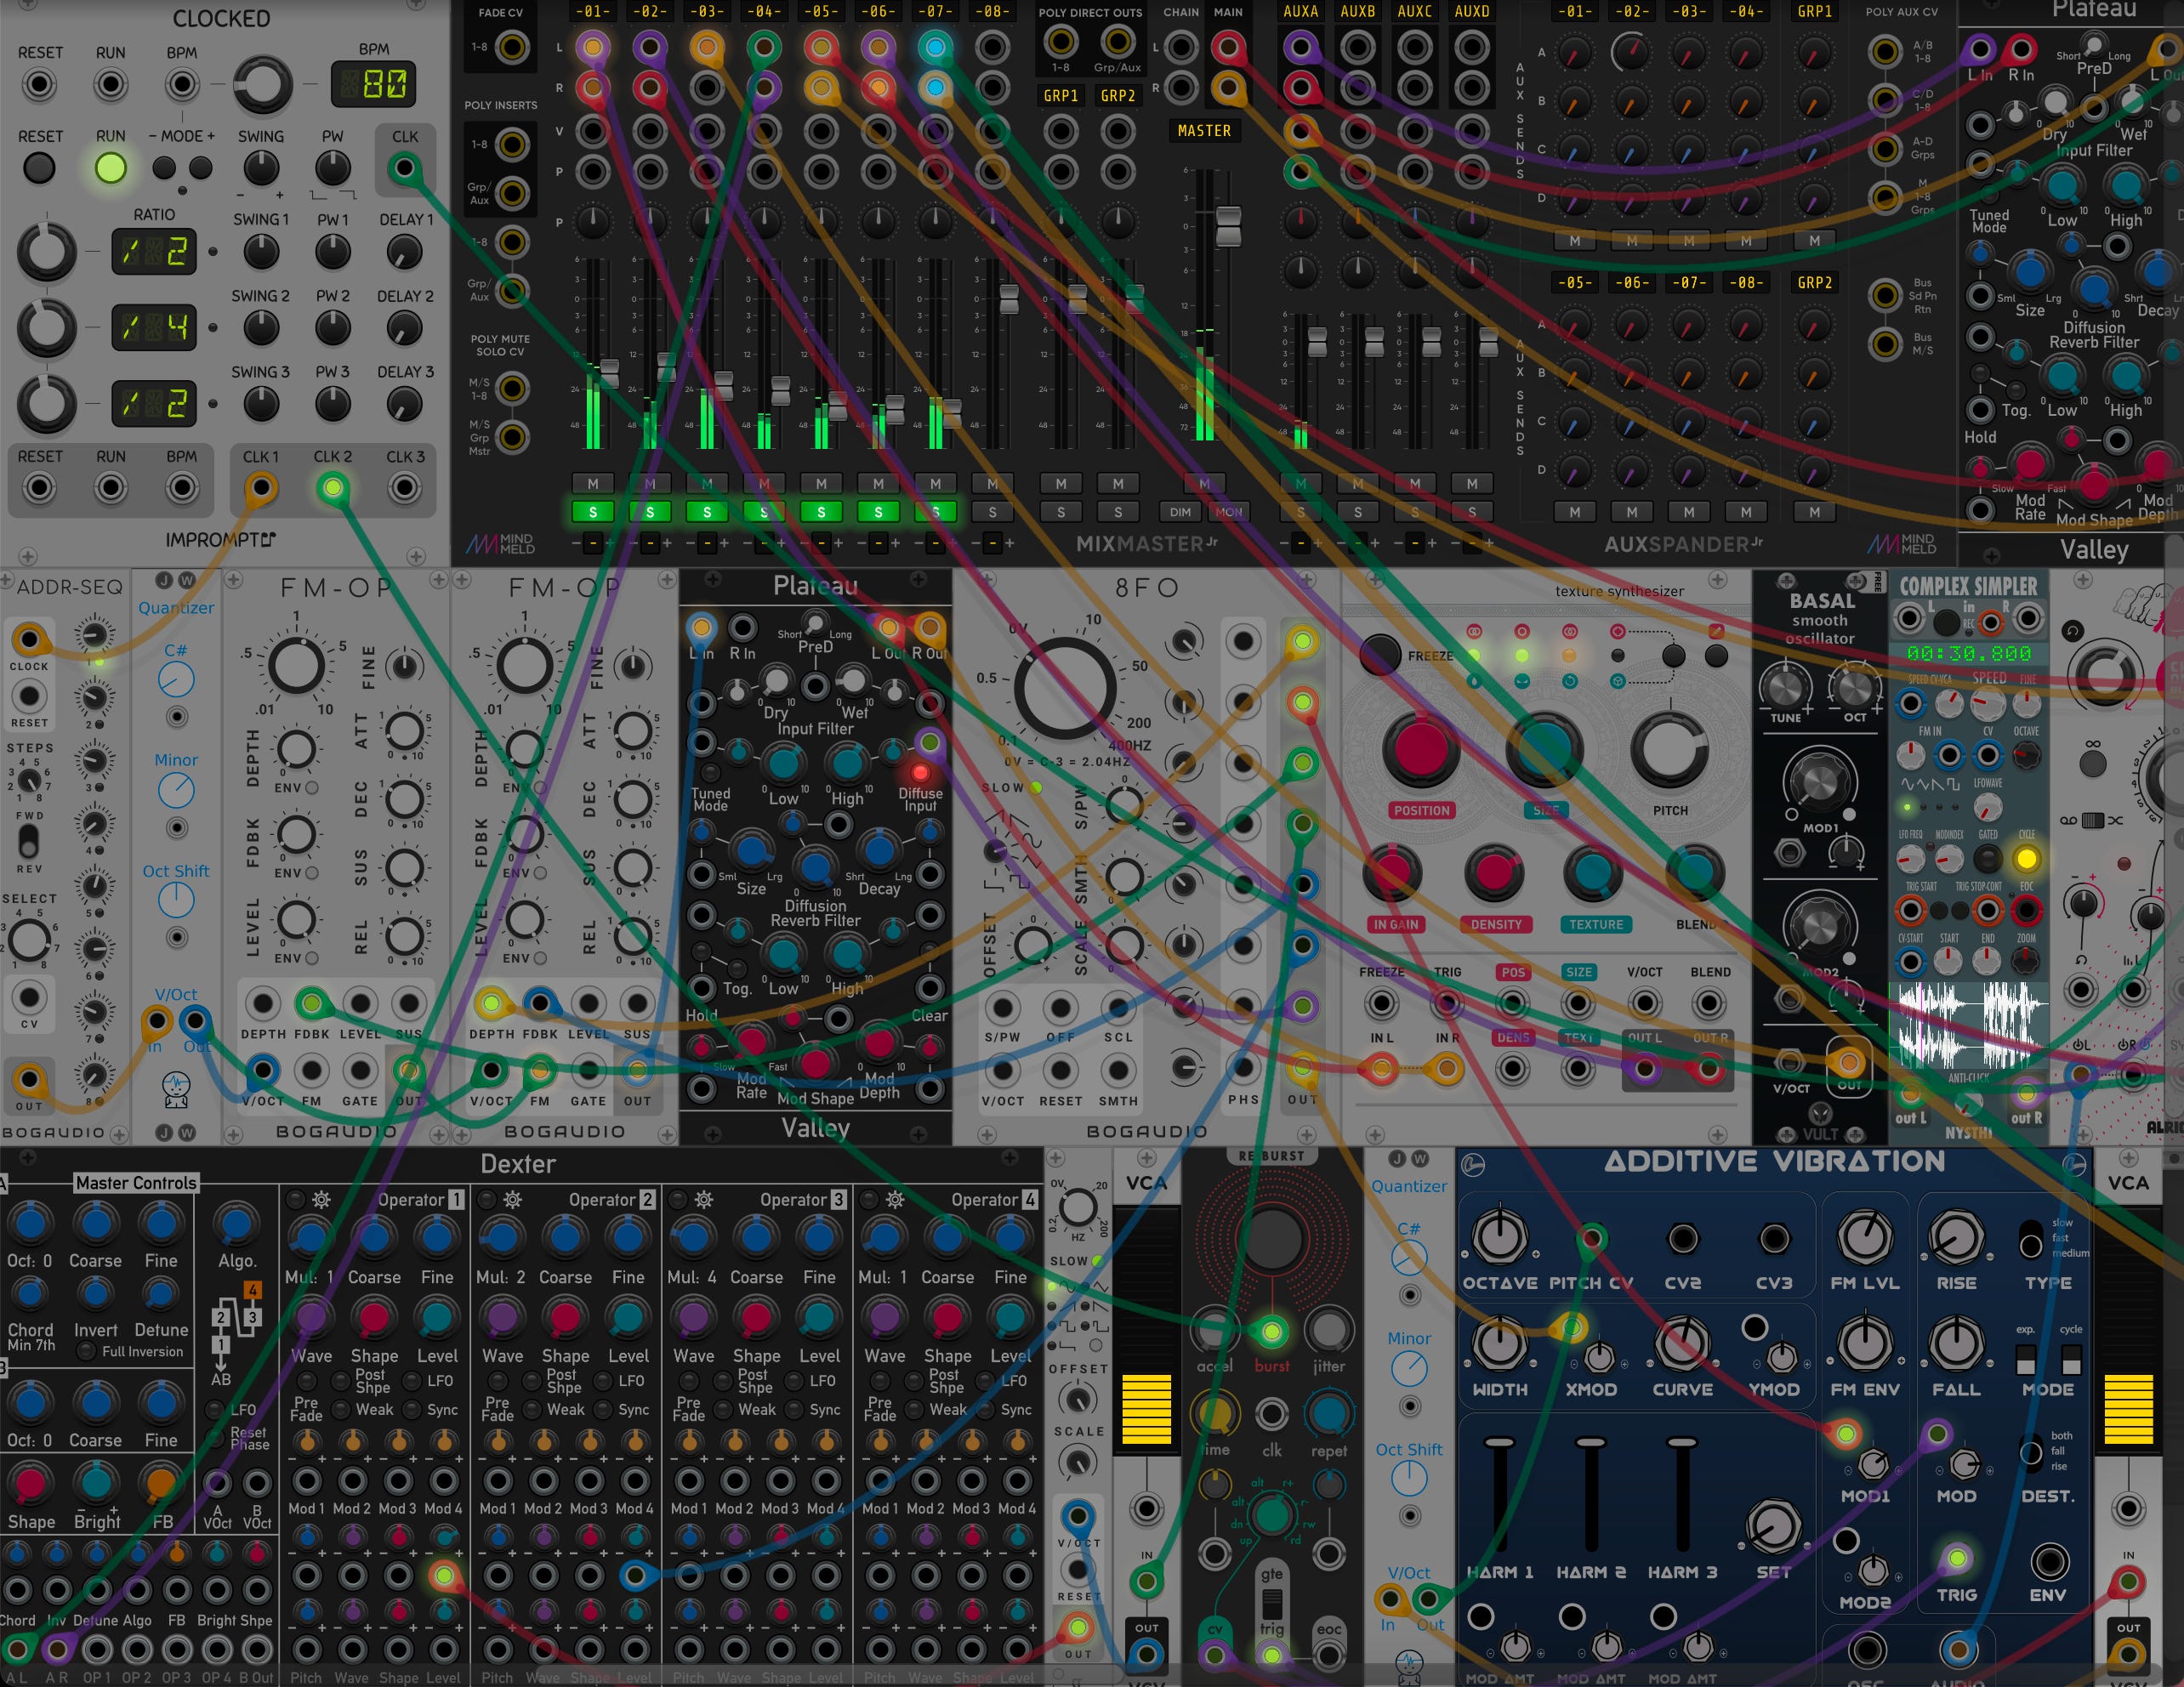
Task: Click the CLOCKED ratio display showing /4
Action: pos(153,327)
